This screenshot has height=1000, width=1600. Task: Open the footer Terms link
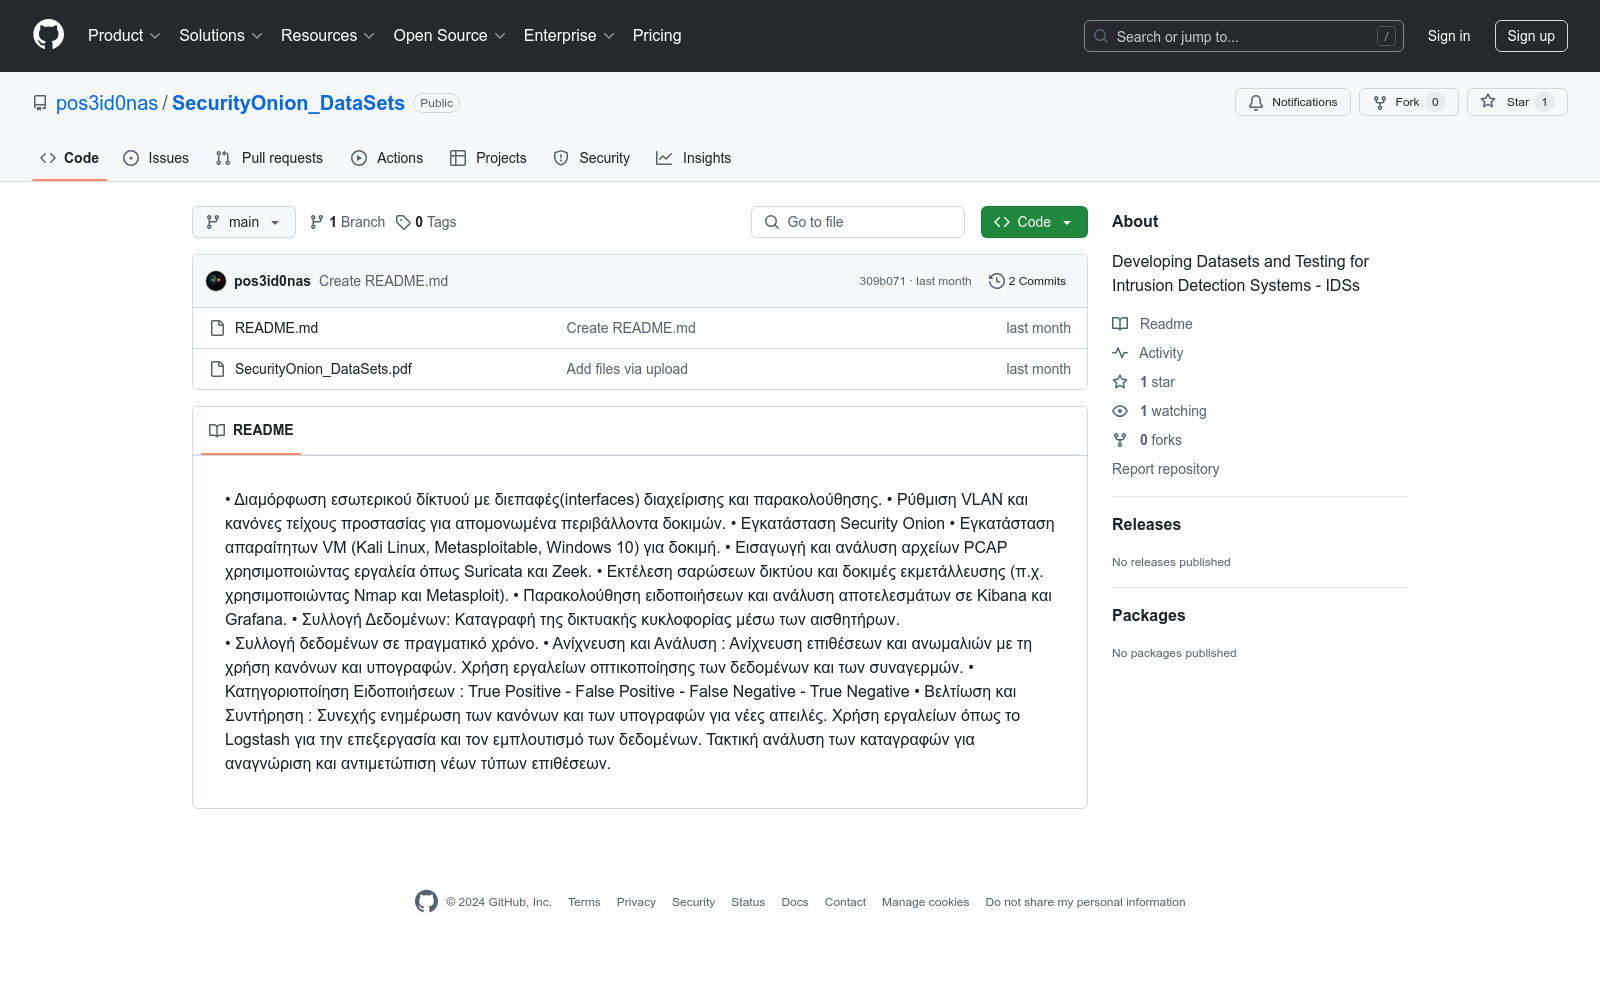pyautogui.click(x=584, y=902)
